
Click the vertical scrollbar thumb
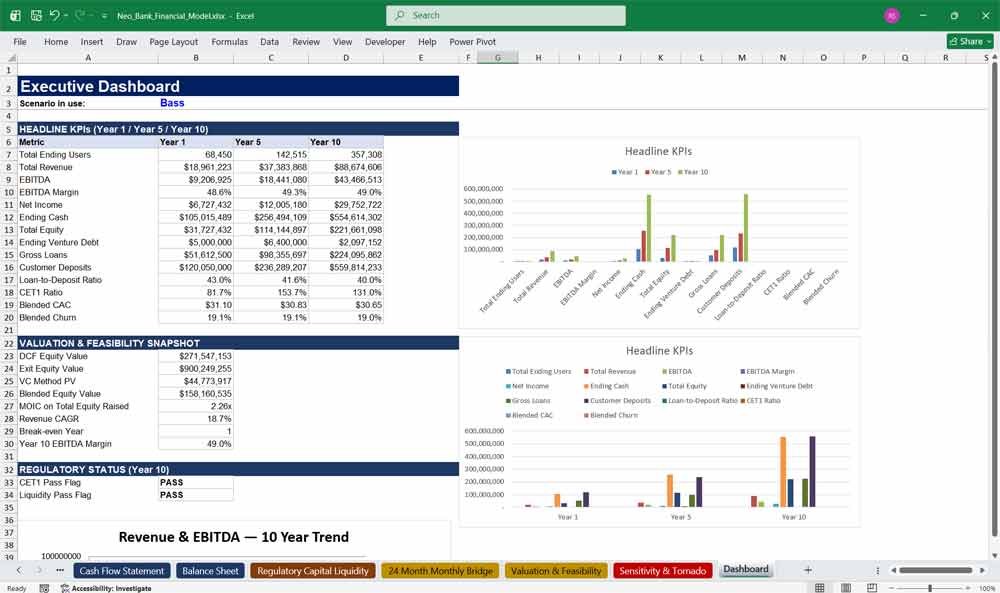pos(994,302)
